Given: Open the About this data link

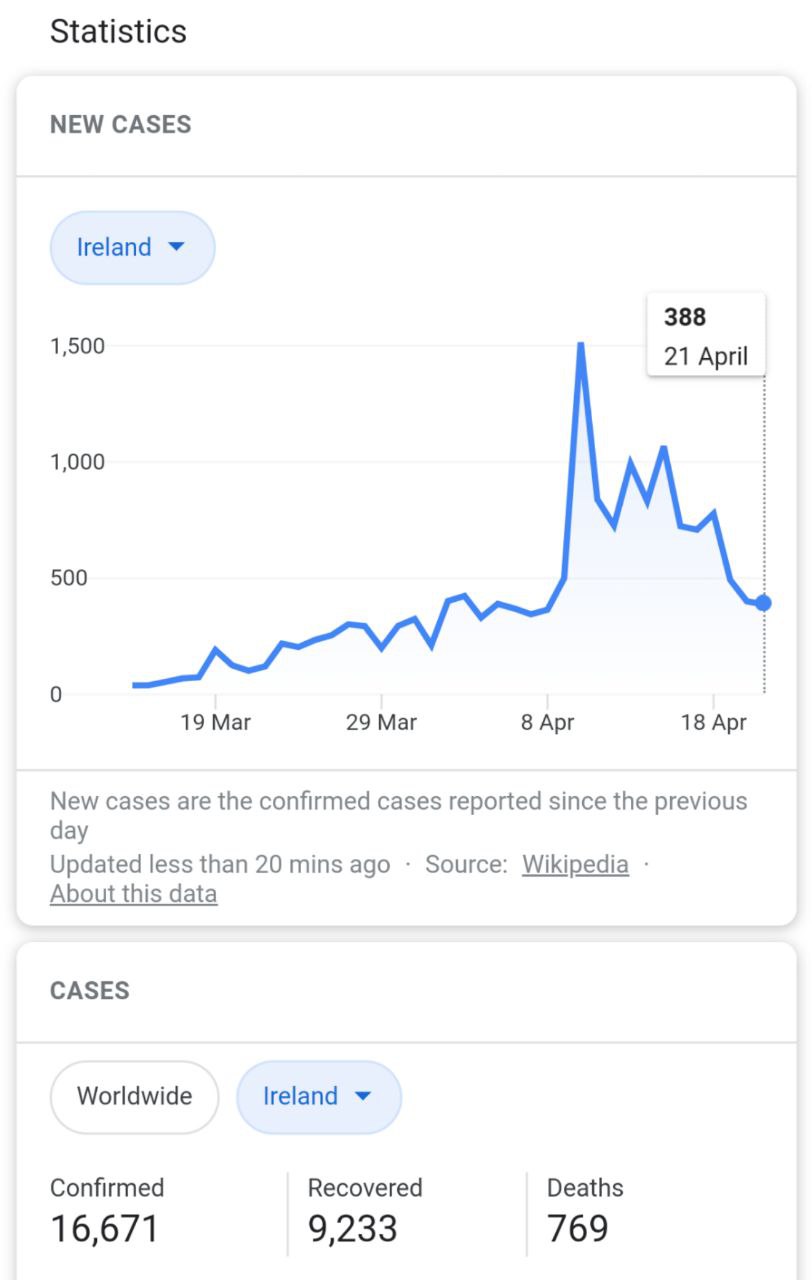Looking at the screenshot, I should [133, 893].
